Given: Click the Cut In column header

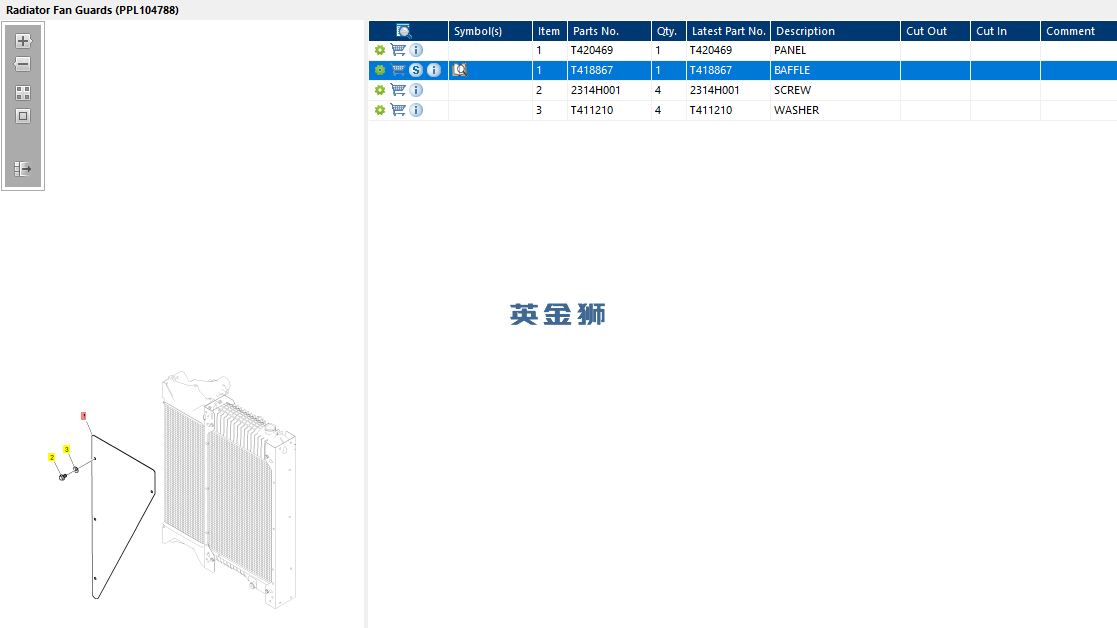Looking at the screenshot, I should (x=1005, y=31).
